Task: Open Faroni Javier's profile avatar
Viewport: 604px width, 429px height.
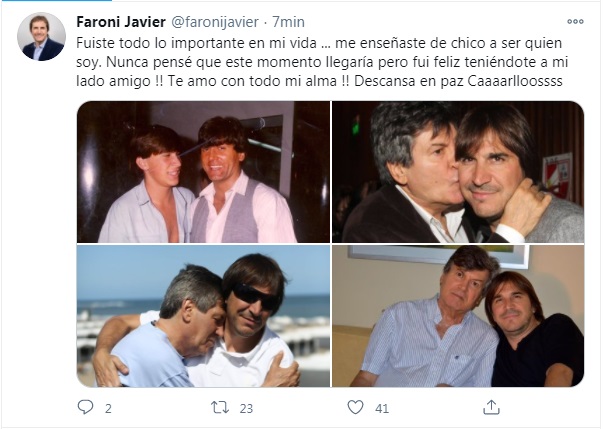Action: point(41,37)
